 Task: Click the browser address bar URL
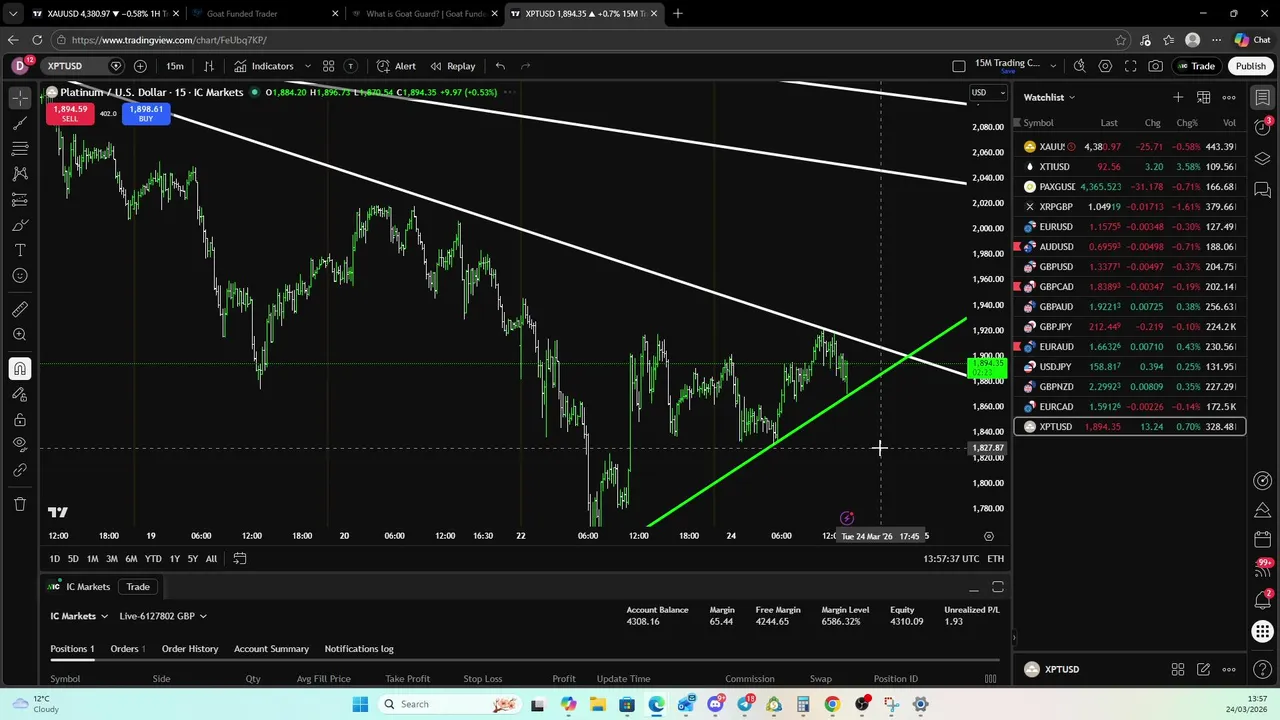pyautogui.click(x=169, y=40)
